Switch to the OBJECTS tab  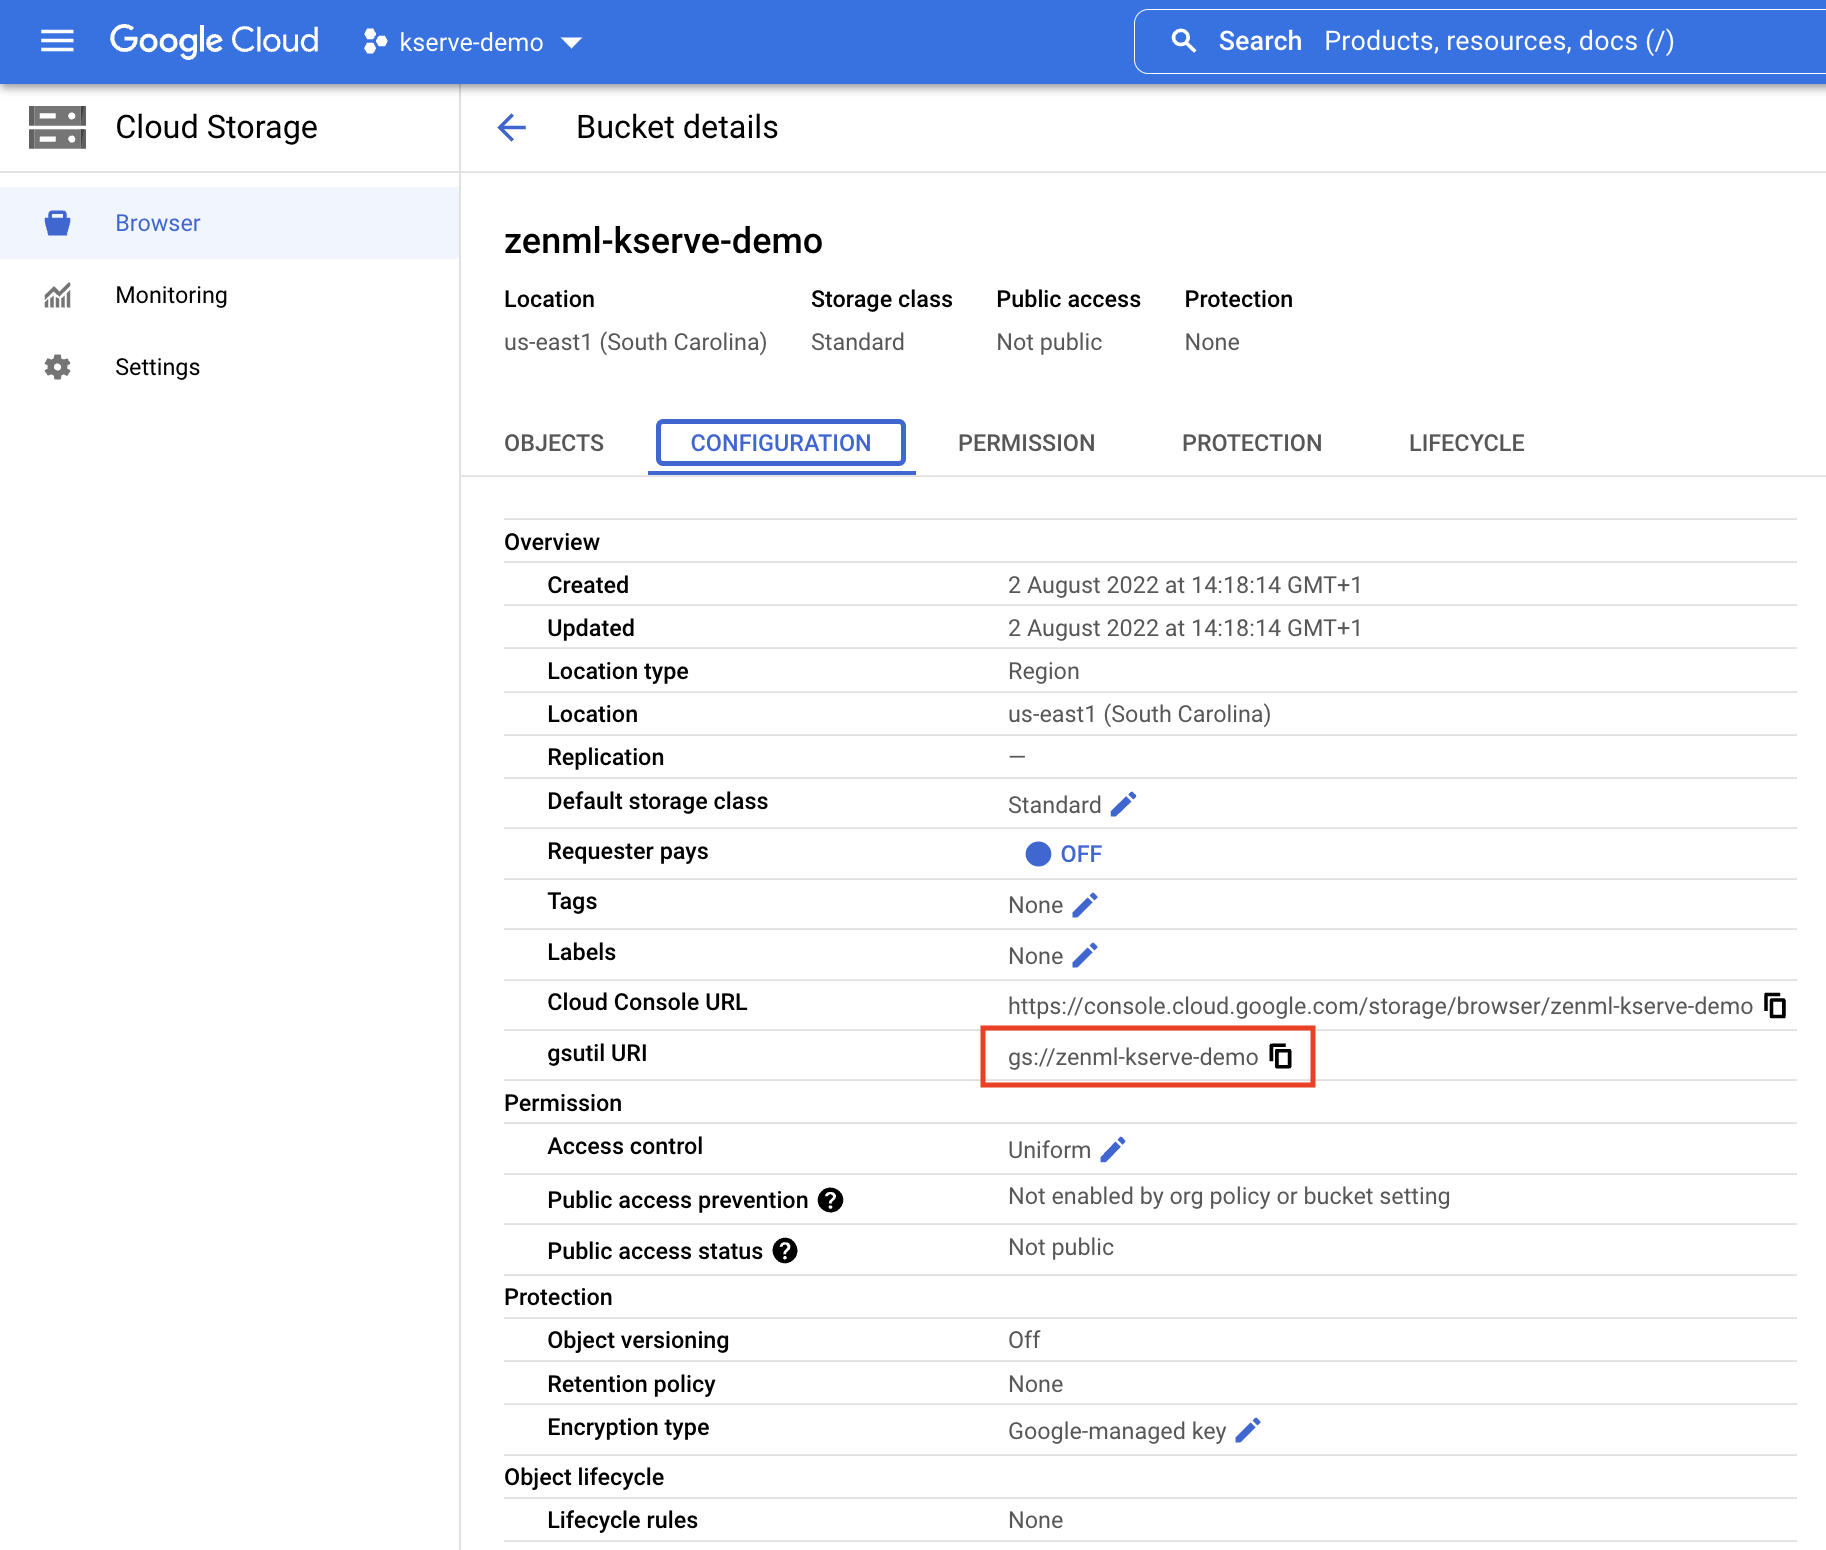(554, 443)
